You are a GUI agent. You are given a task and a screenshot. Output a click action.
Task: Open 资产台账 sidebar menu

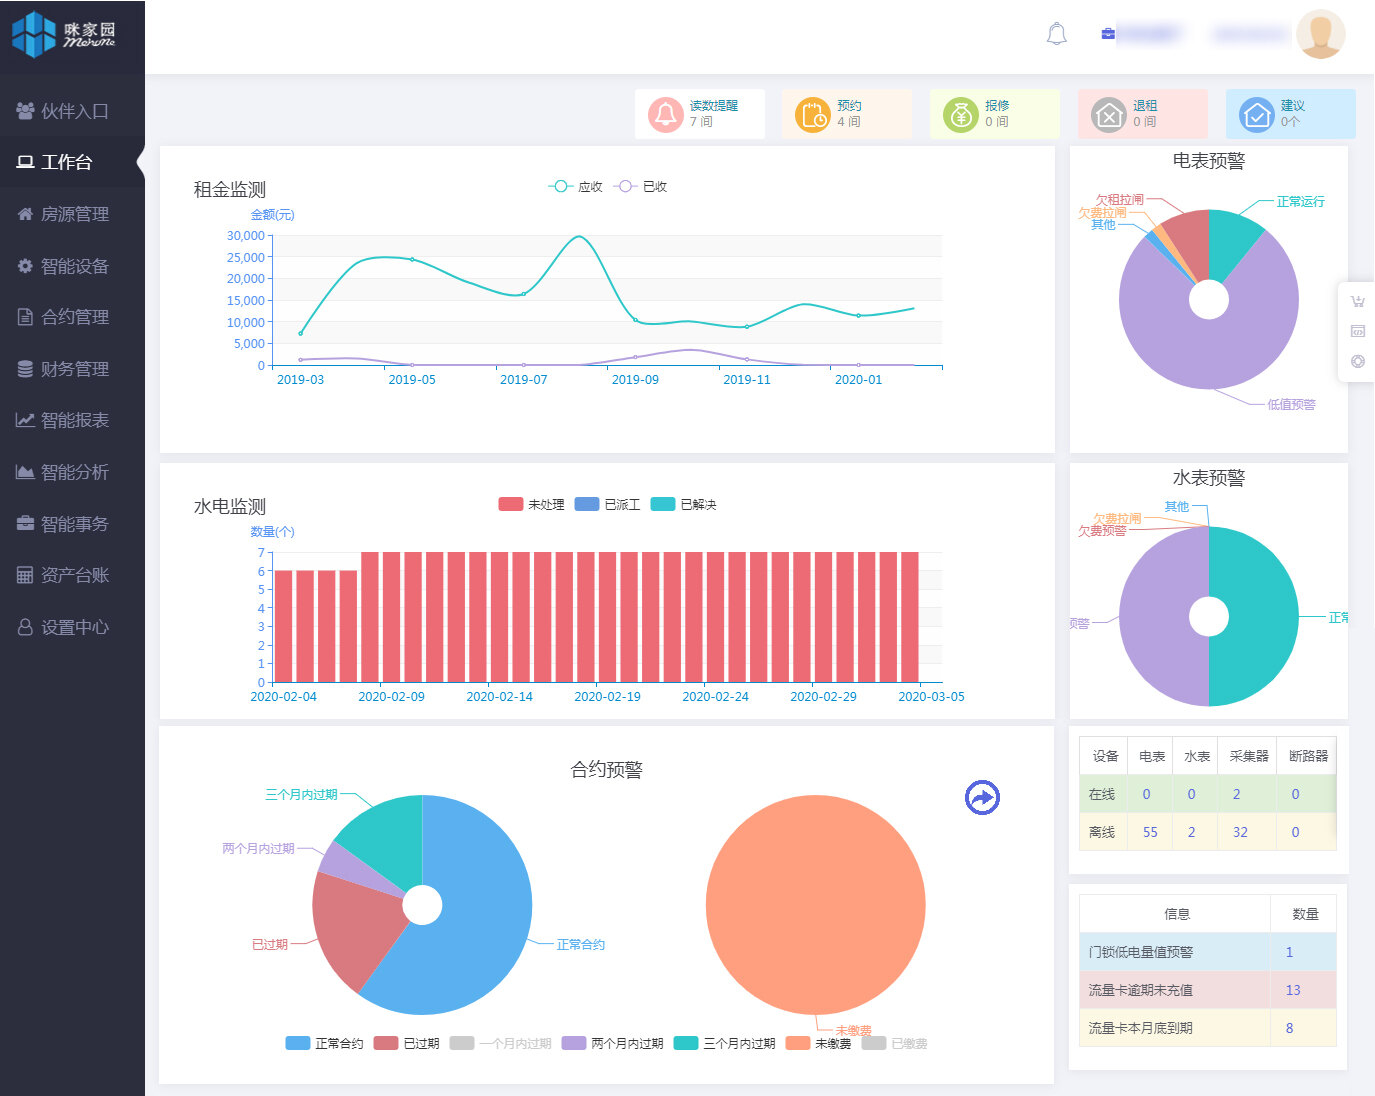72,575
